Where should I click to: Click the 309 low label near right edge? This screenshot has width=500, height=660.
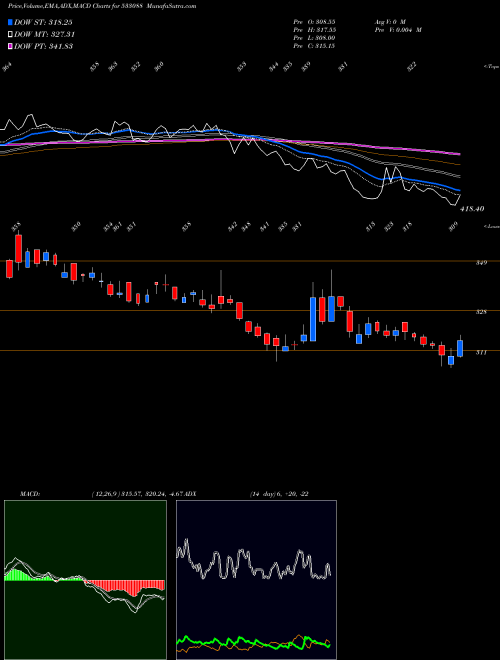(453, 227)
